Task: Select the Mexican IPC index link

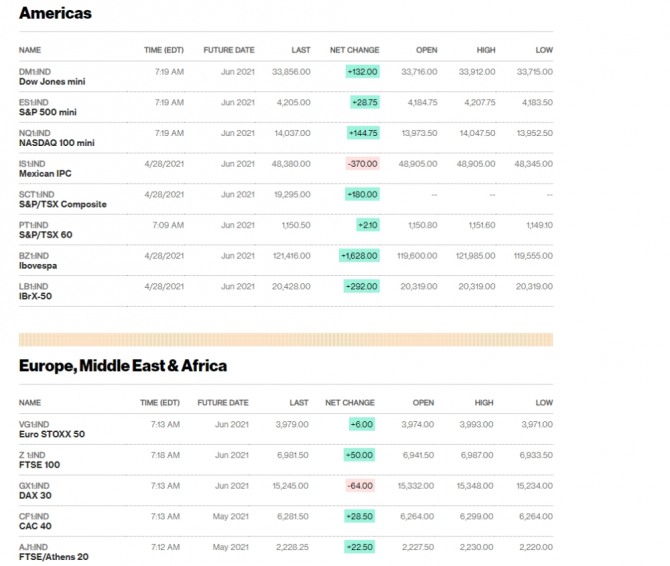Action: pos(46,173)
